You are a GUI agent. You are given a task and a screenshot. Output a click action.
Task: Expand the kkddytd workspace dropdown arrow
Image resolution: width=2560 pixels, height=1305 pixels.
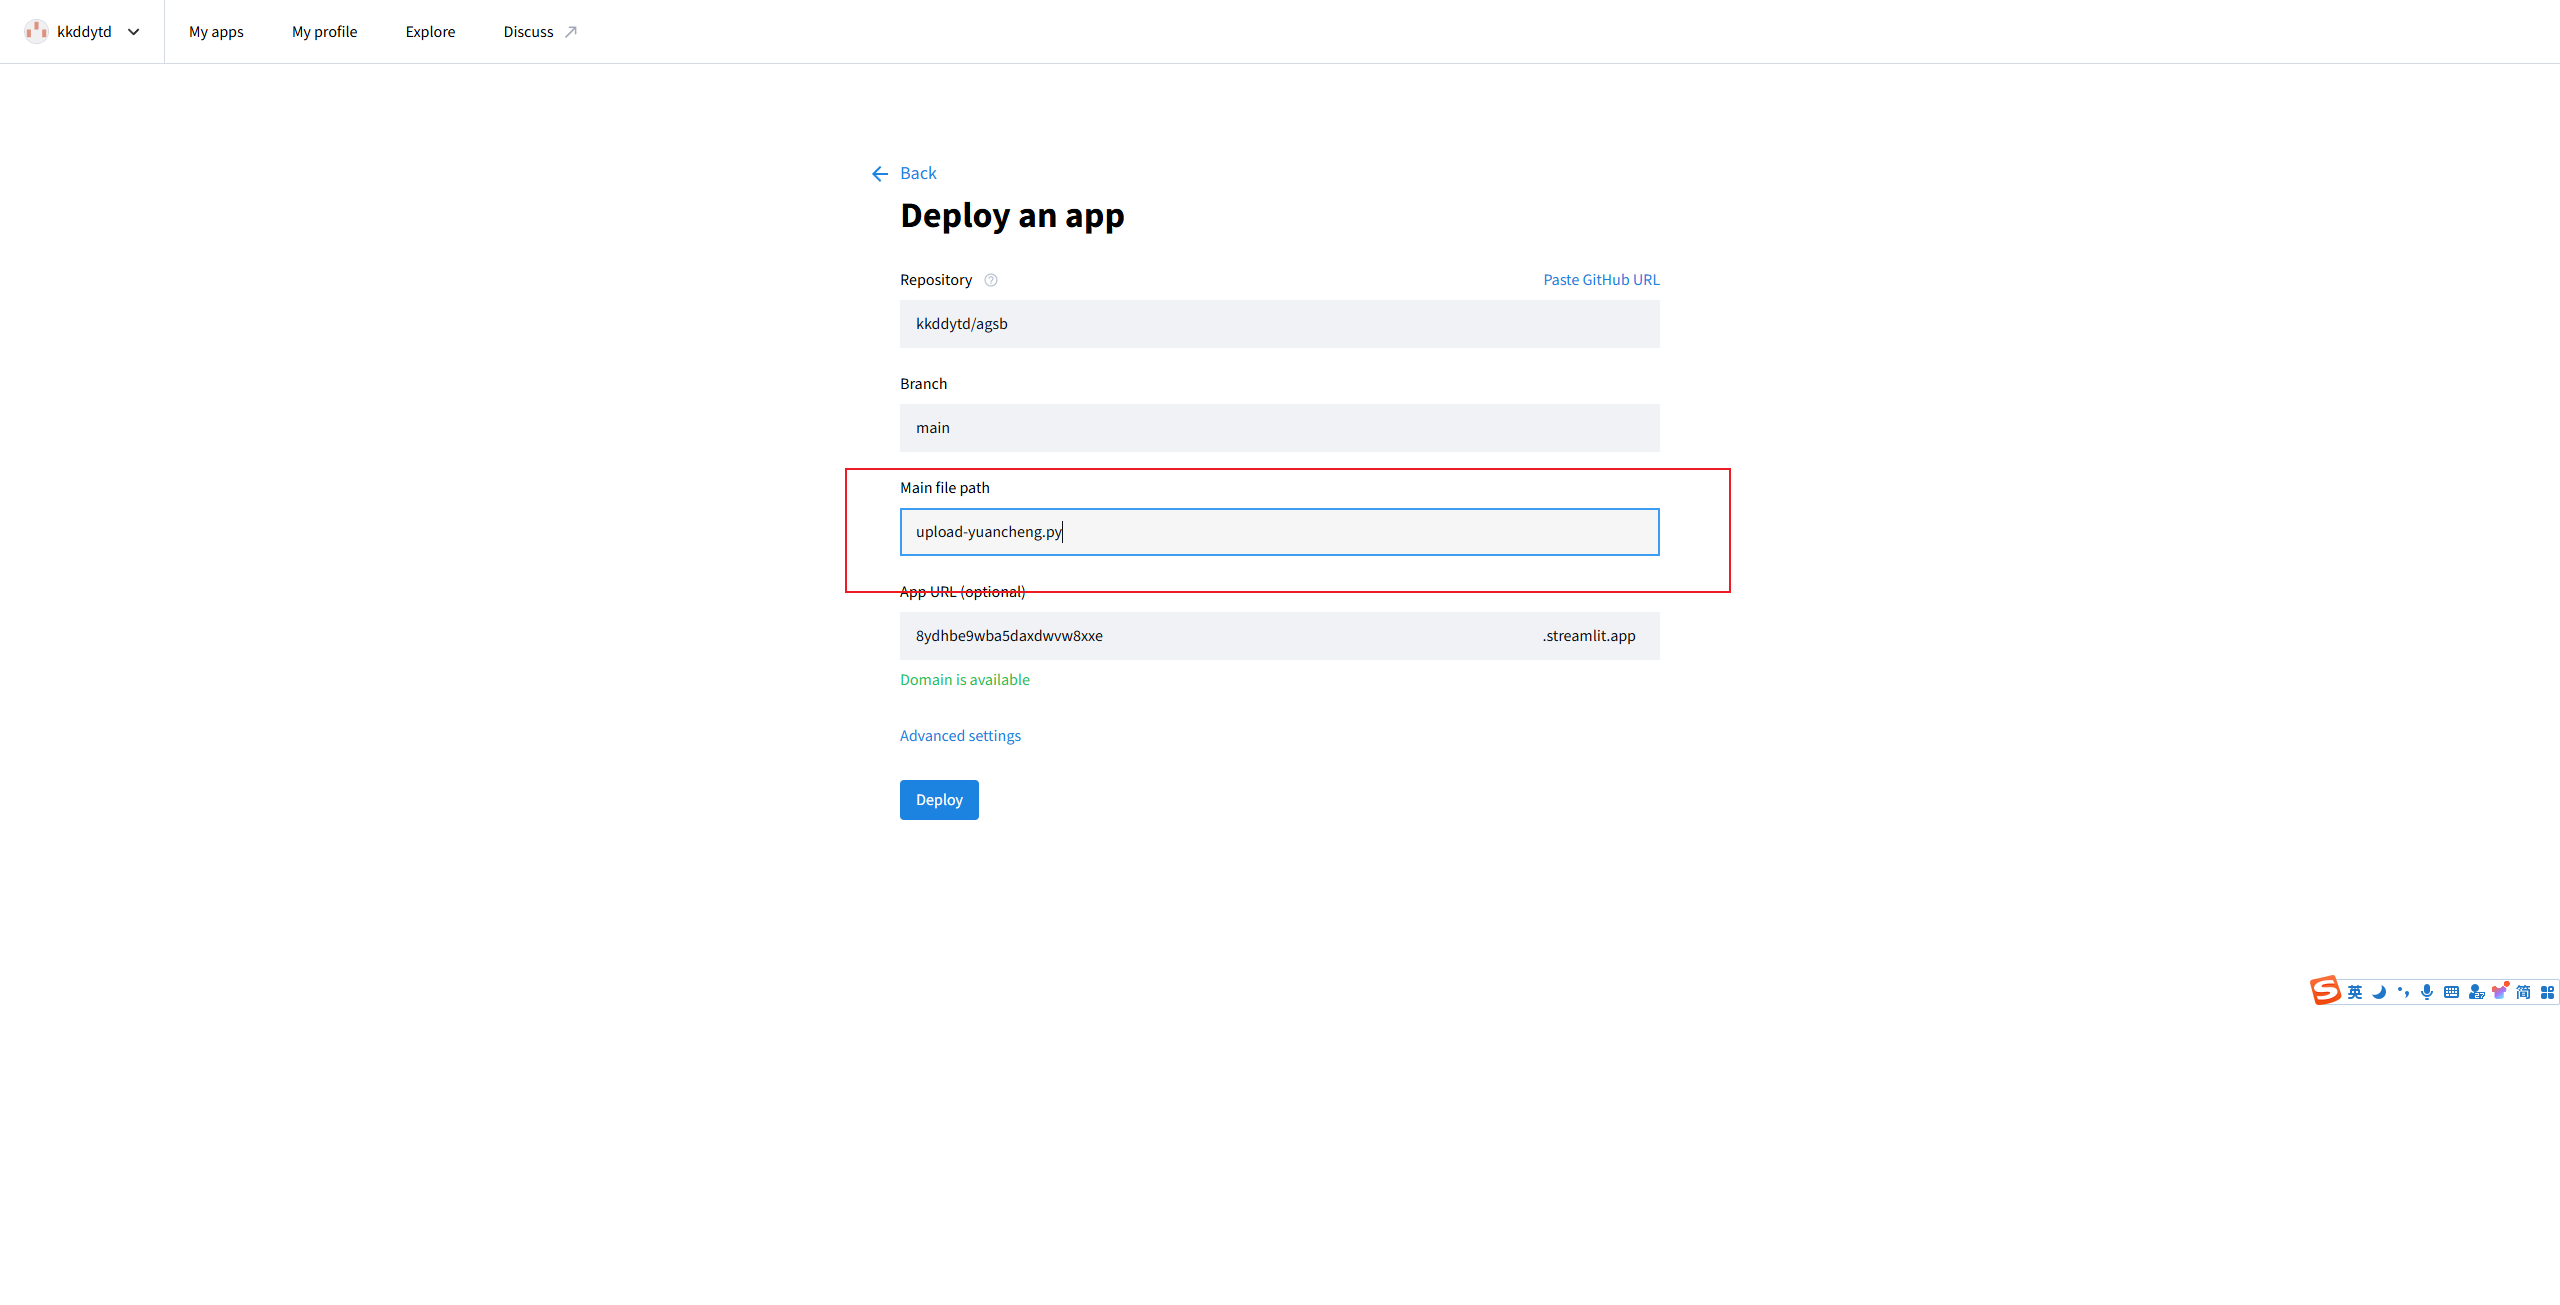coord(134,32)
